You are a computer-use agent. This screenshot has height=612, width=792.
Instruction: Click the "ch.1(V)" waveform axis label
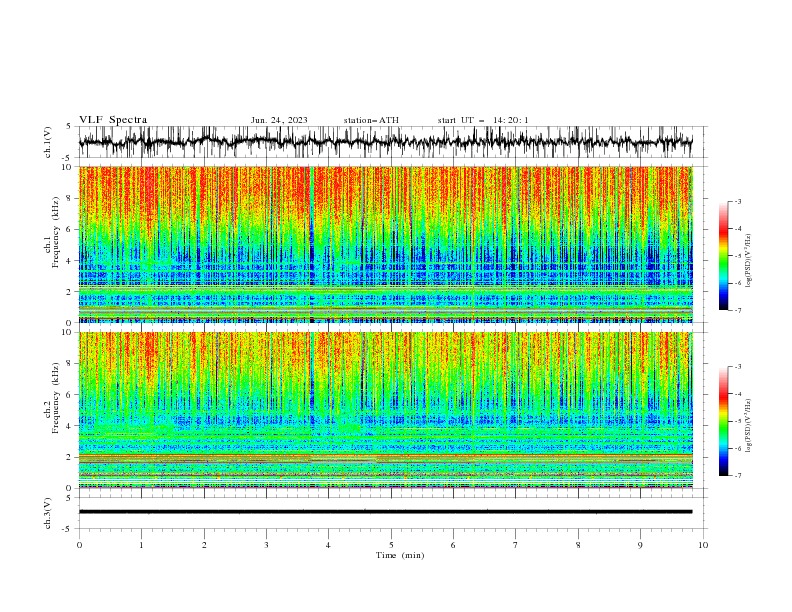[48, 142]
